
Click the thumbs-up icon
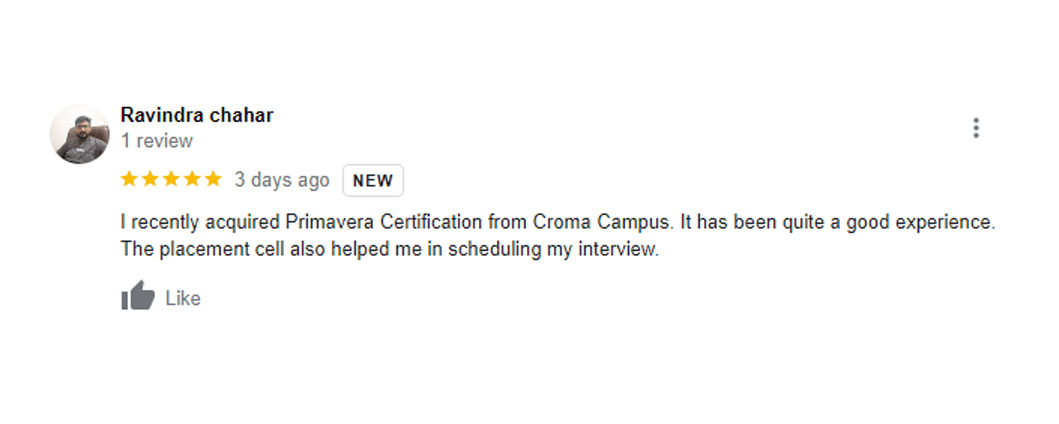138,296
